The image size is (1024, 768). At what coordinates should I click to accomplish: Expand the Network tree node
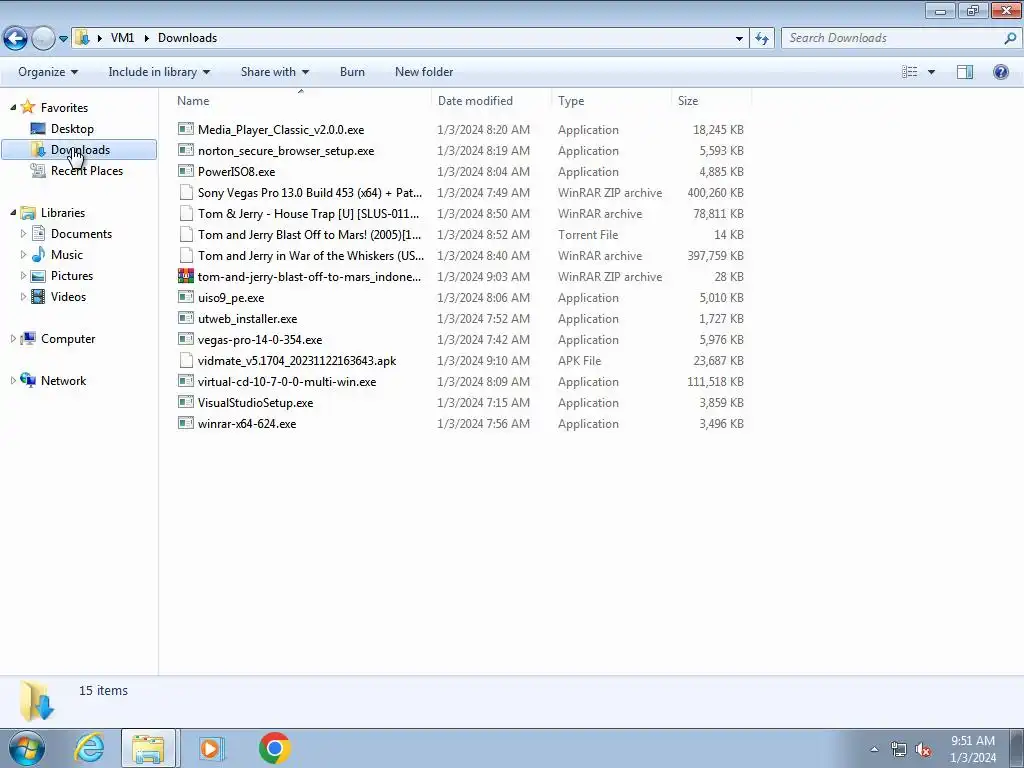pos(13,381)
